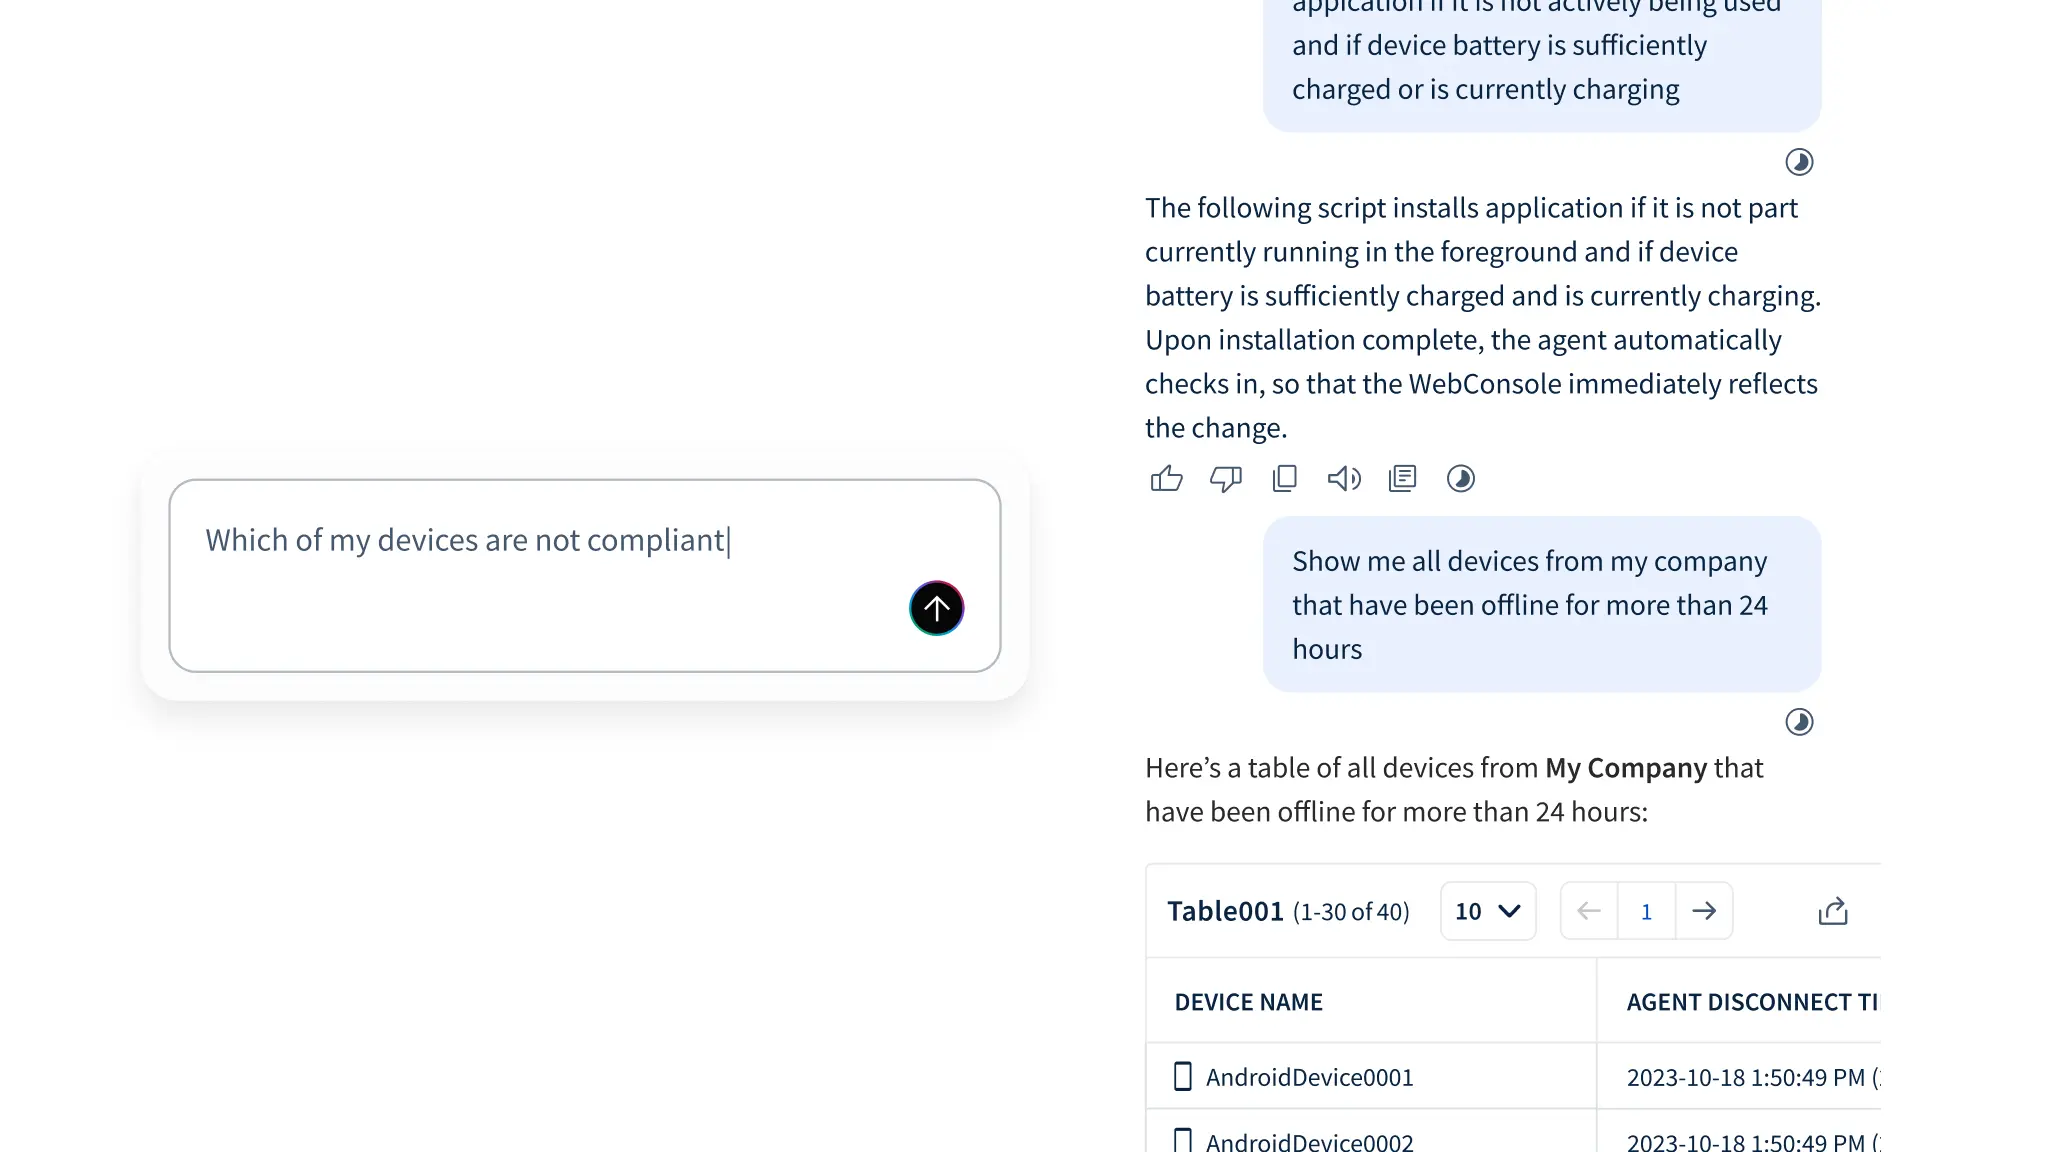This screenshot has width=2048, height=1152.
Task: Go to the previous page of Table001
Action: point(1589,911)
